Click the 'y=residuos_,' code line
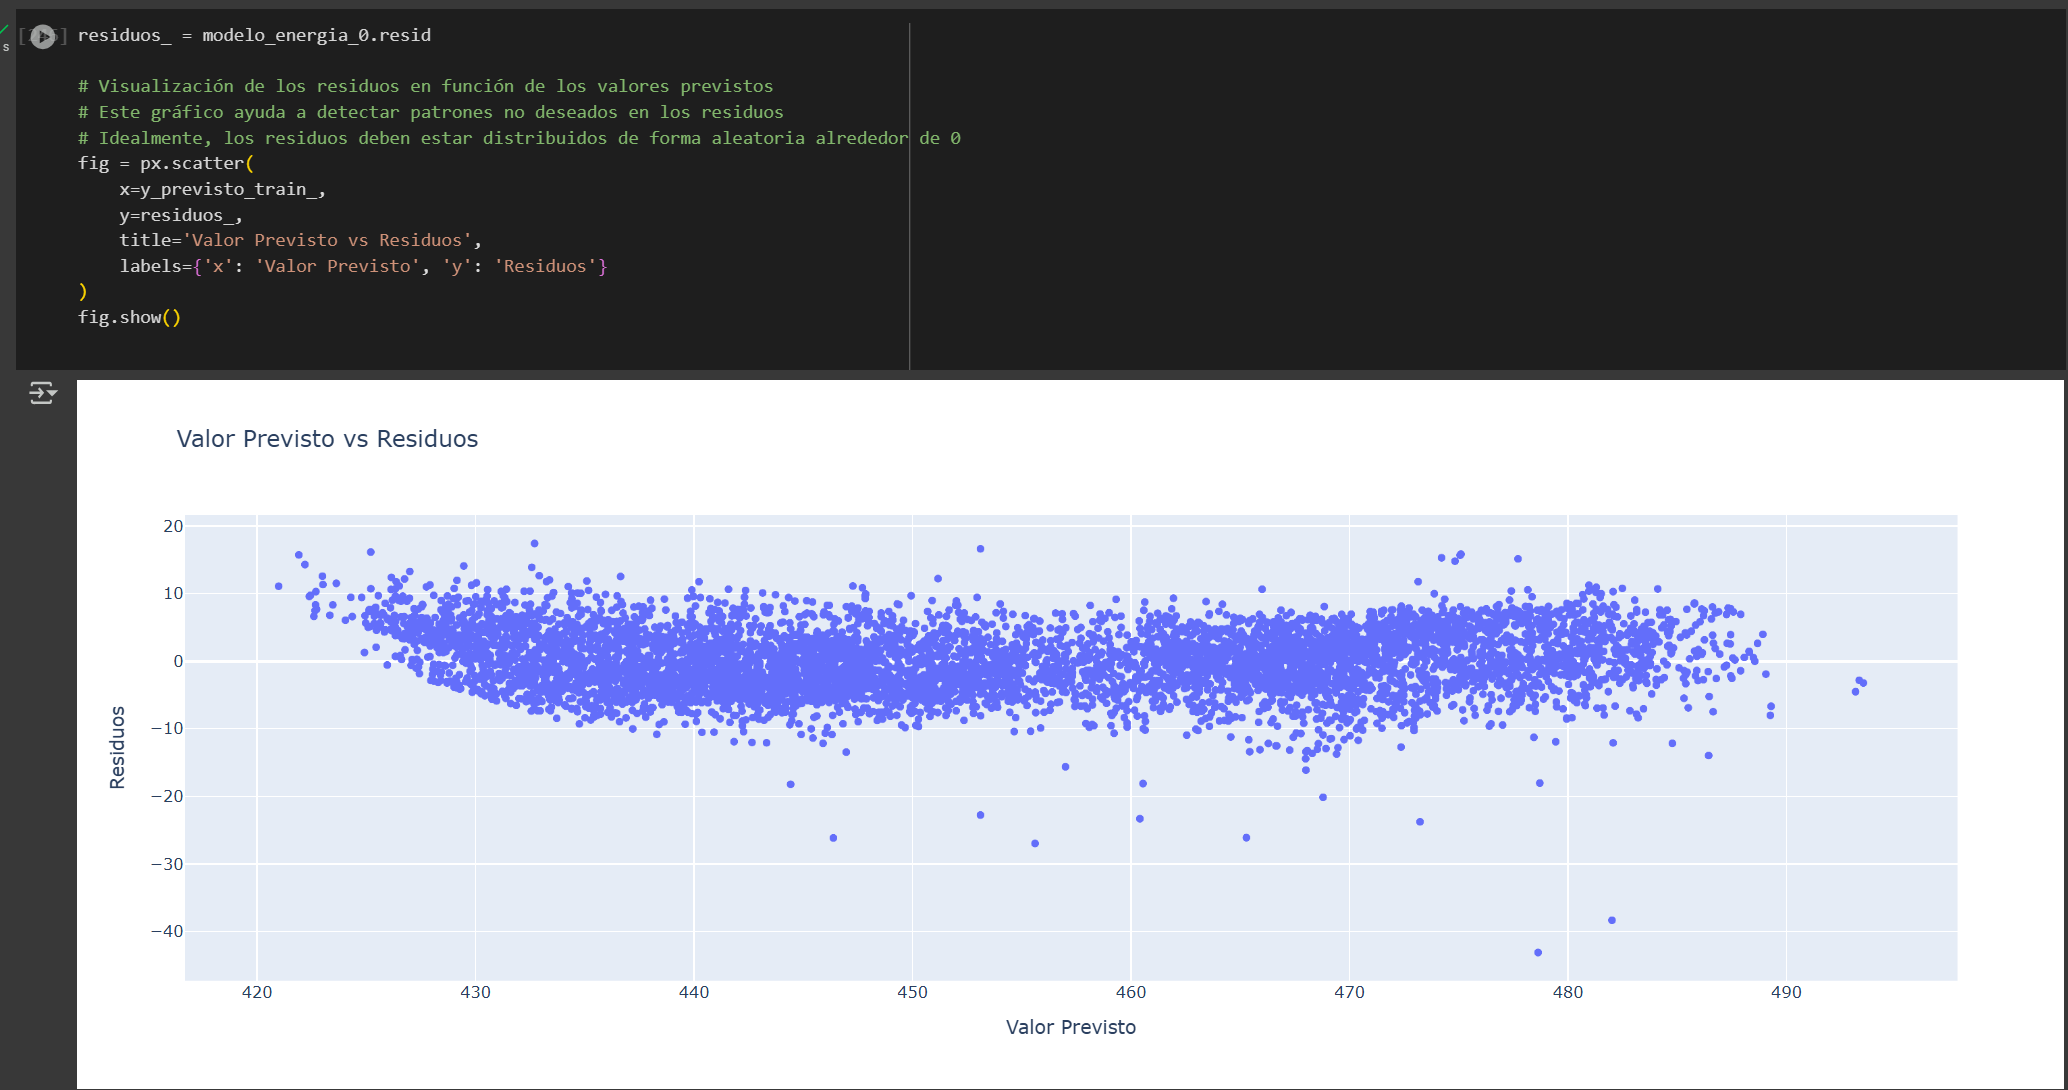 point(181,215)
